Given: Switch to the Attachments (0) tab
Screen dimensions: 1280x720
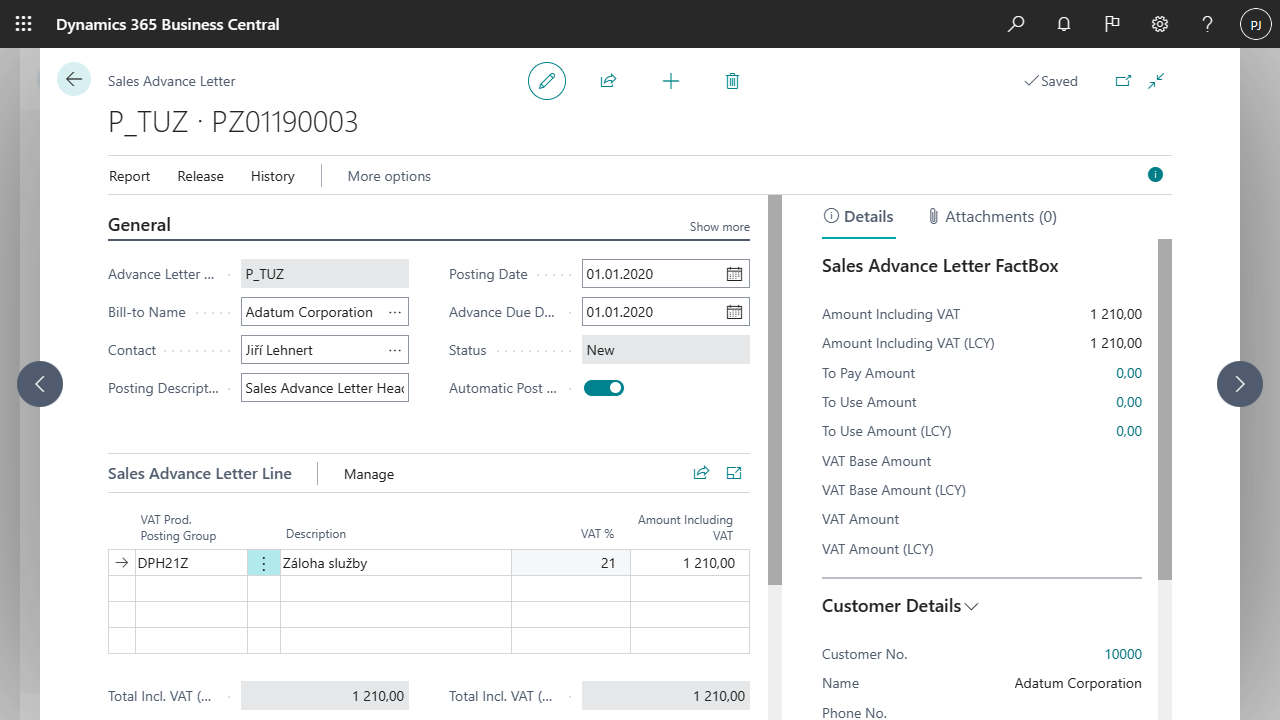Looking at the screenshot, I should pos(992,217).
